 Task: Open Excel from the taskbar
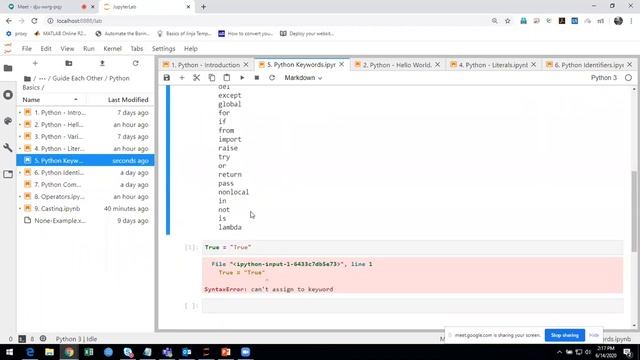89,352
